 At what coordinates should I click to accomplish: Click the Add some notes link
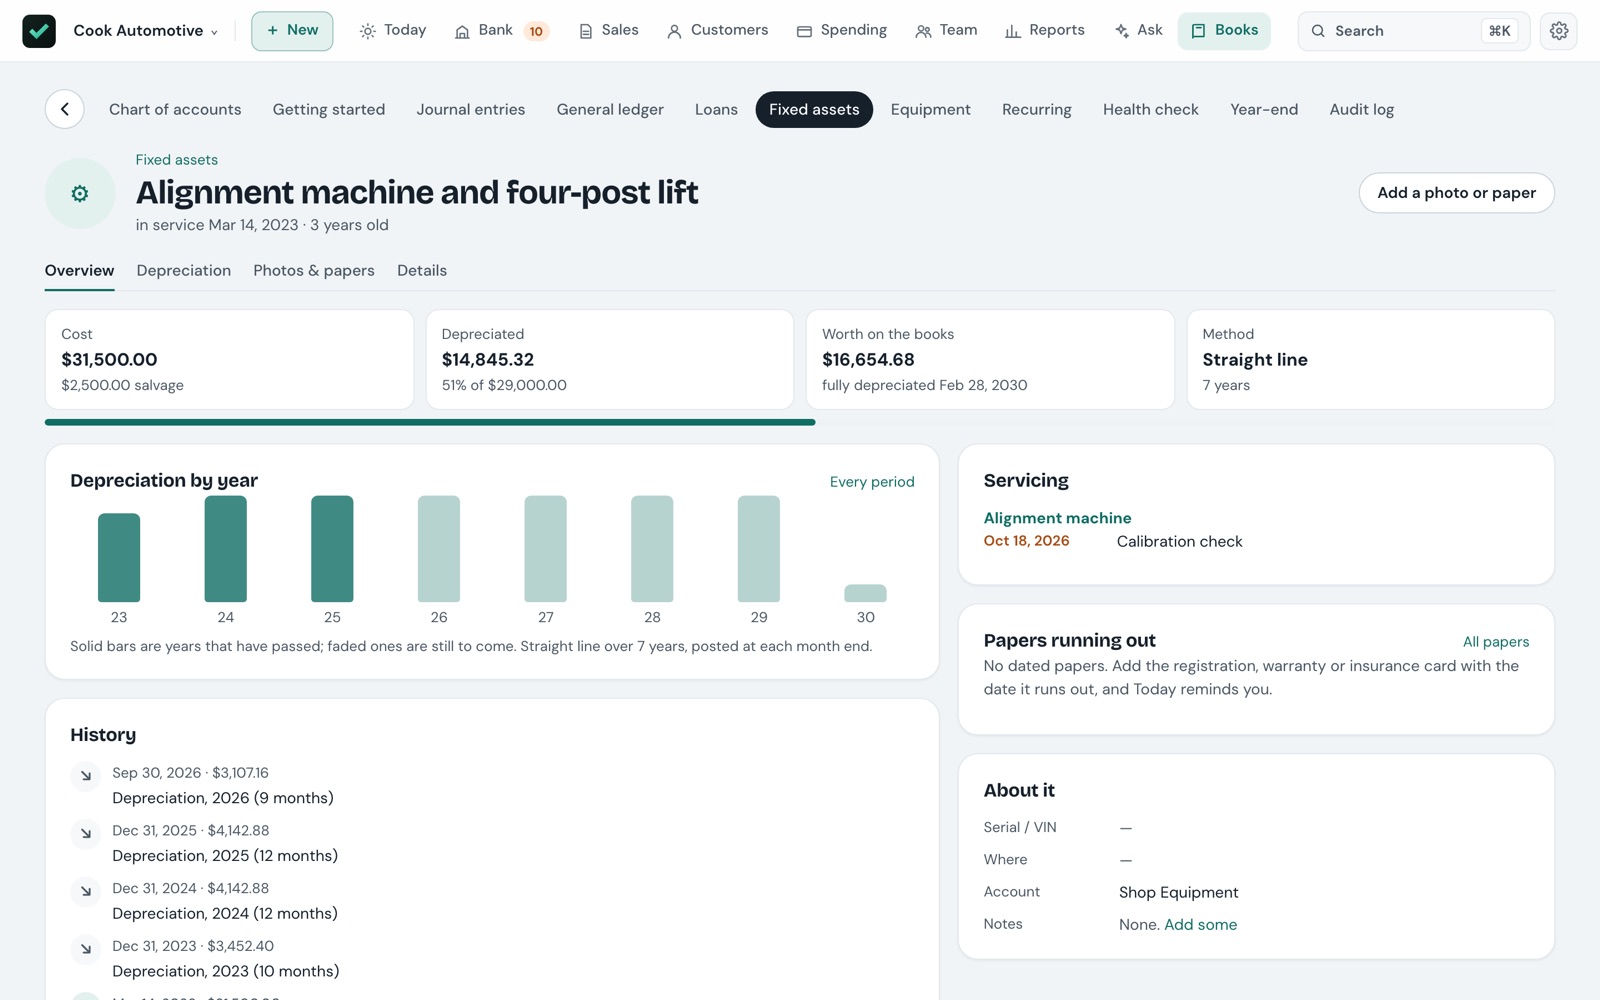(1200, 925)
